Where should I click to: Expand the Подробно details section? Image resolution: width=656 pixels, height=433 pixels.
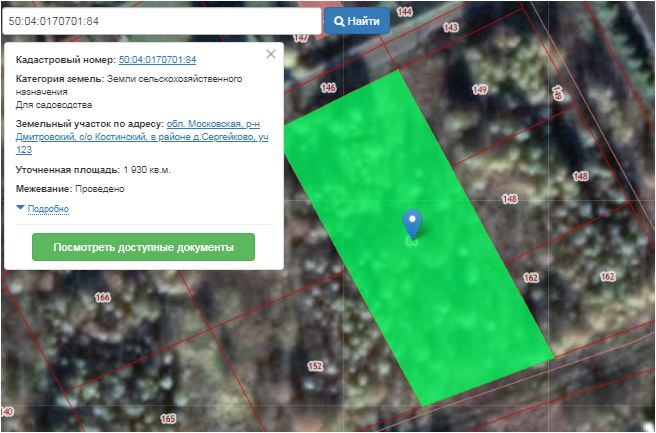pyautogui.click(x=49, y=209)
